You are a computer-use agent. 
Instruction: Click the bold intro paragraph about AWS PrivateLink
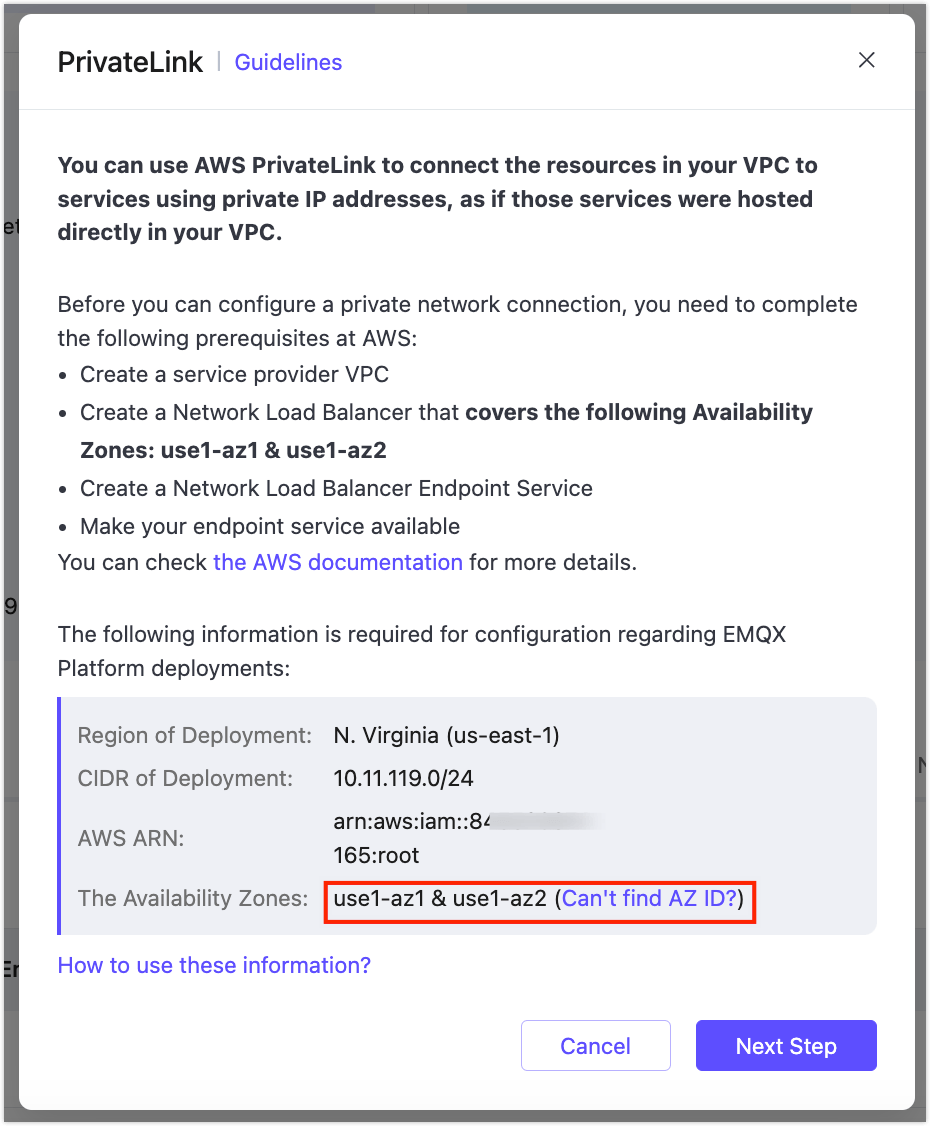(437, 199)
